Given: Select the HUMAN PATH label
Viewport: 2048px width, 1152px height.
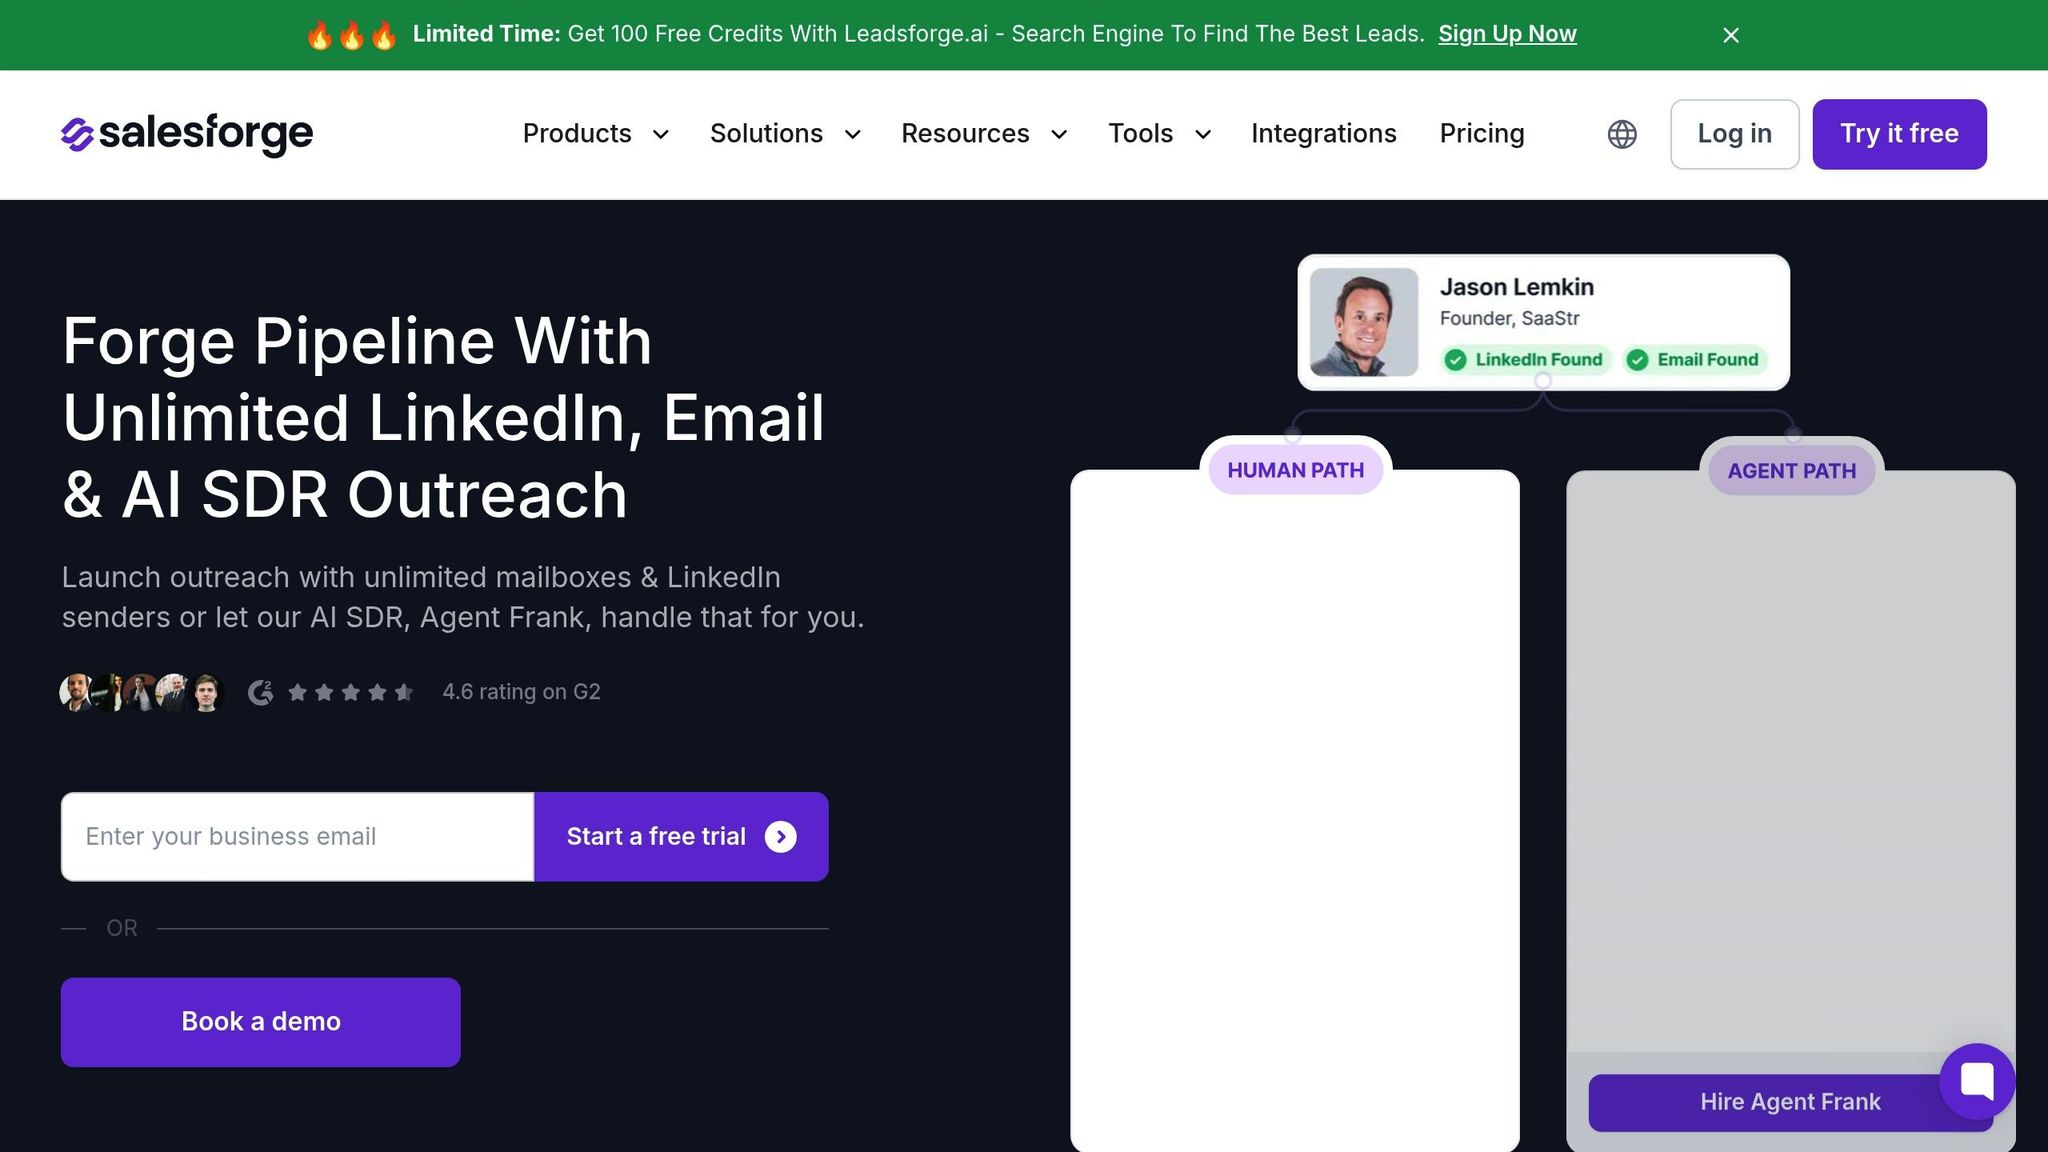Looking at the screenshot, I should [x=1296, y=470].
